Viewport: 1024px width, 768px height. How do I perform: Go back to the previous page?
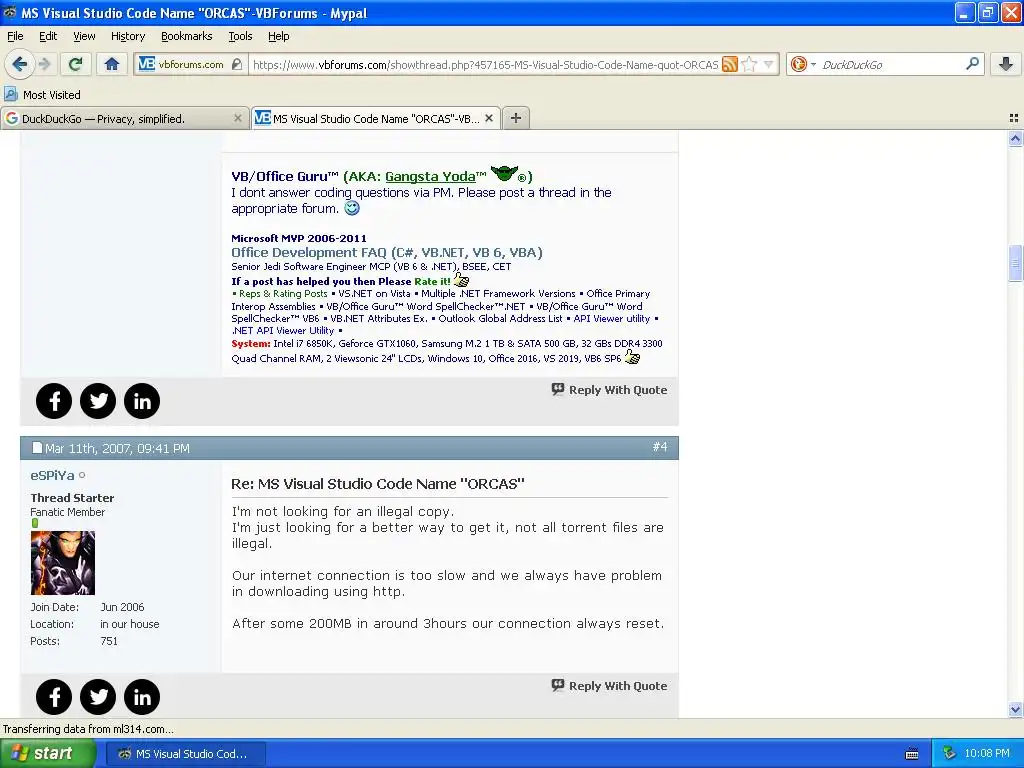click(19, 64)
